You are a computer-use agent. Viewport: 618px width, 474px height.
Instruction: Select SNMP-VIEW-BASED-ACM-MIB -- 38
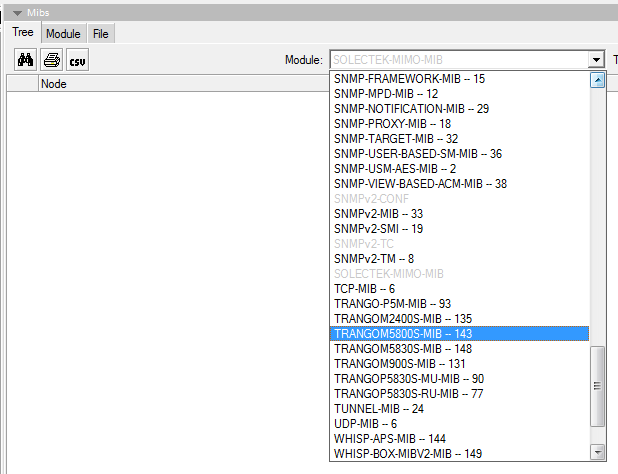click(x=460, y=184)
